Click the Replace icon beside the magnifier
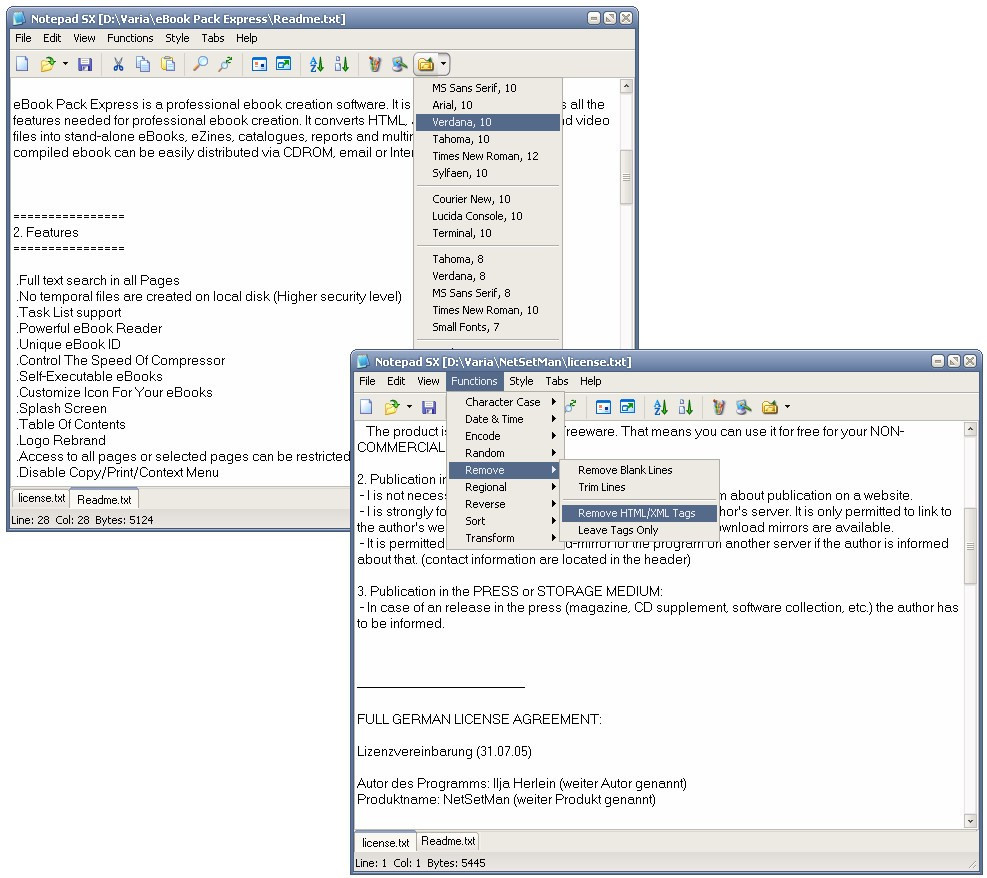Viewport: 987px width, 878px height. tap(225, 64)
